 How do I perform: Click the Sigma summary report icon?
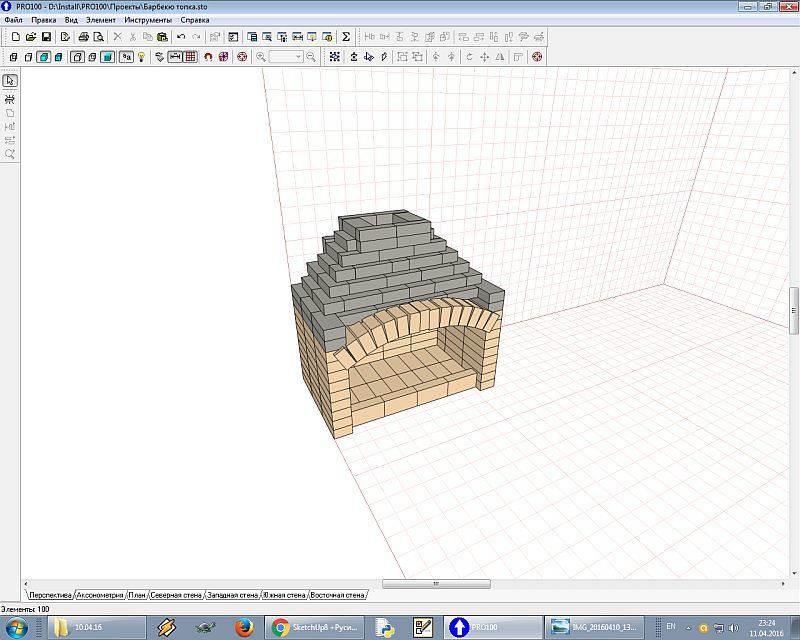tap(346, 37)
